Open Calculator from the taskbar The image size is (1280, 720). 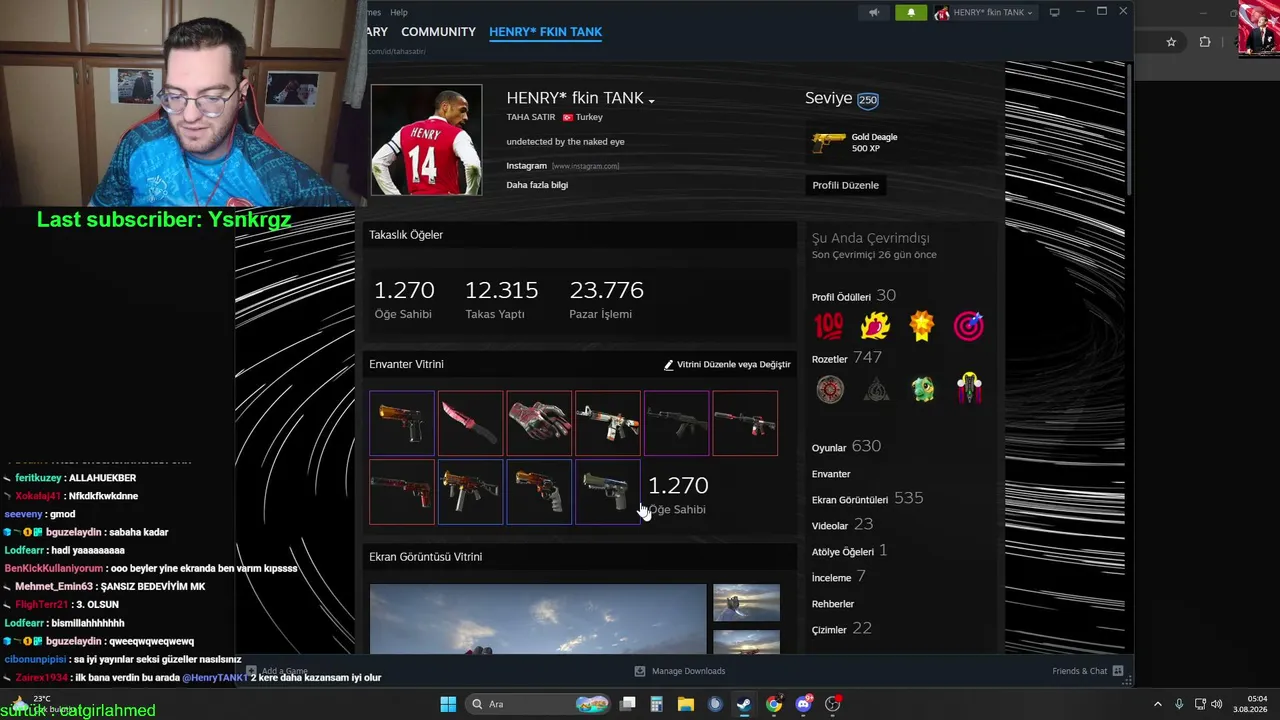point(656,704)
